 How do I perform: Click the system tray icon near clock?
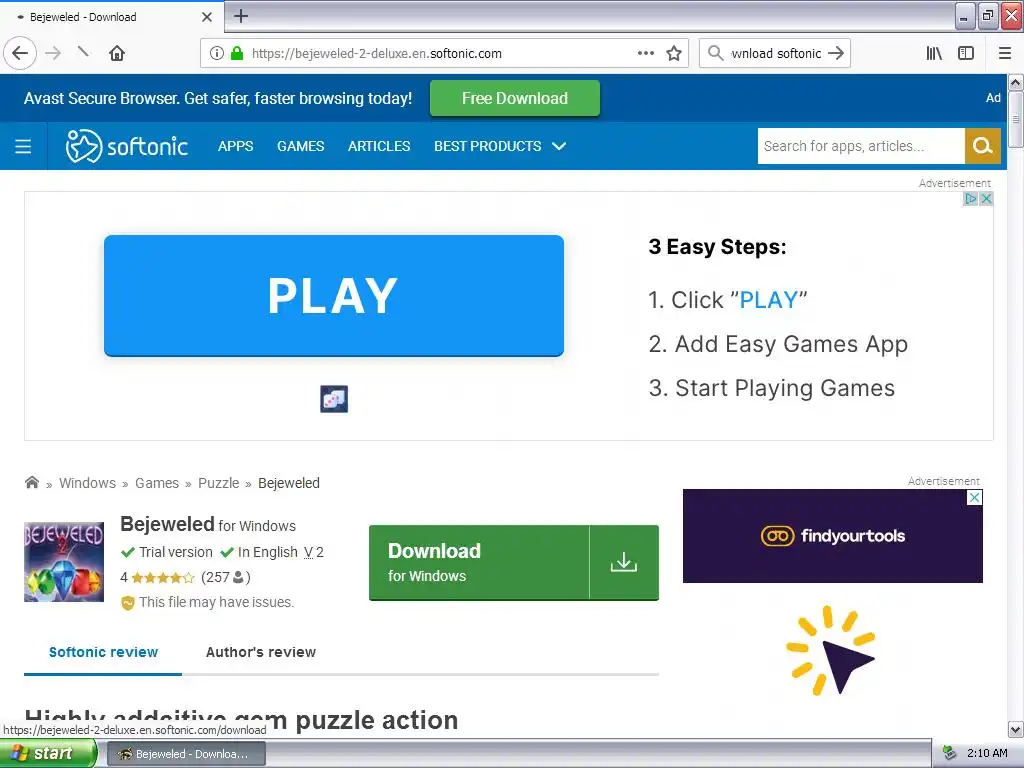pyautogui.click(x=950, y=754)
